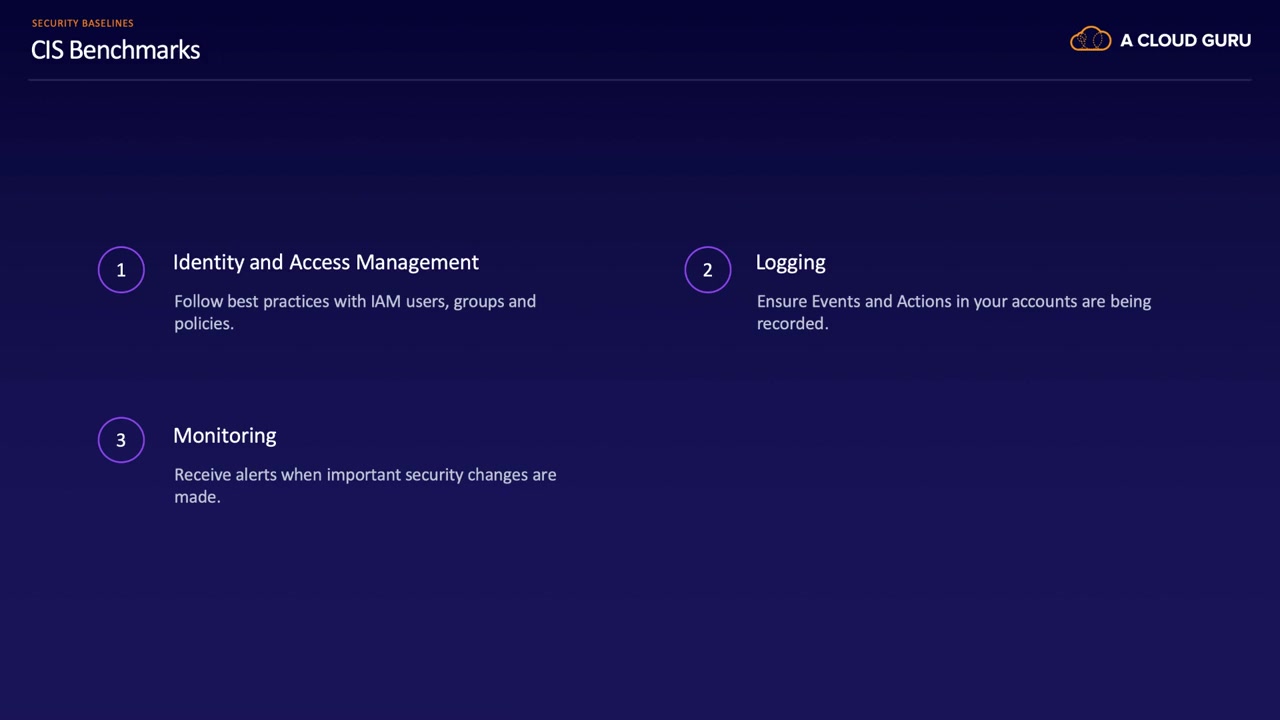
Task: Select the Identity and Access Management heading
Action: pos(325,262)
